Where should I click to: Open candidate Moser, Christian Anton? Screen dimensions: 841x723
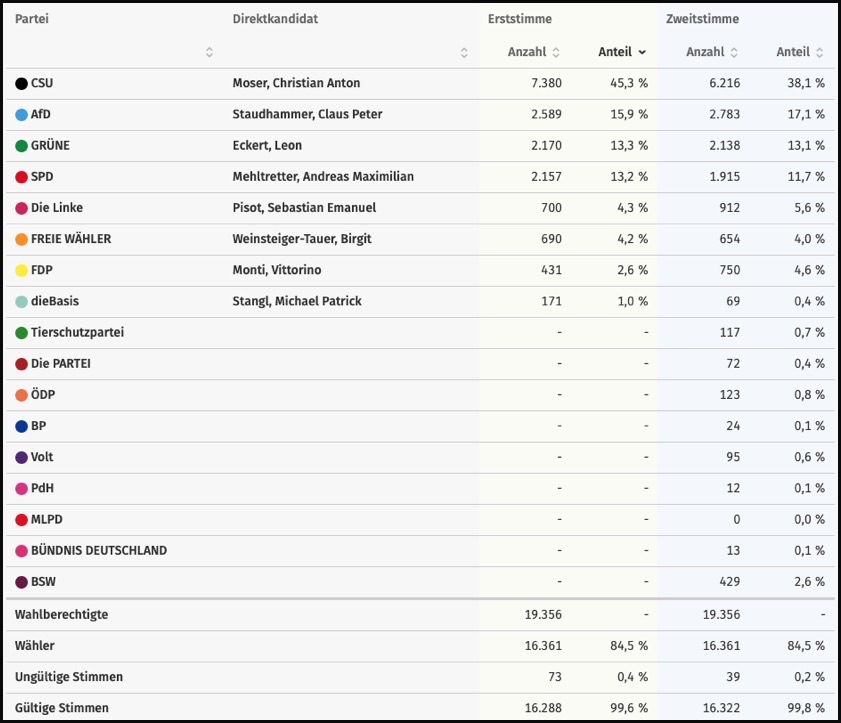296,83
